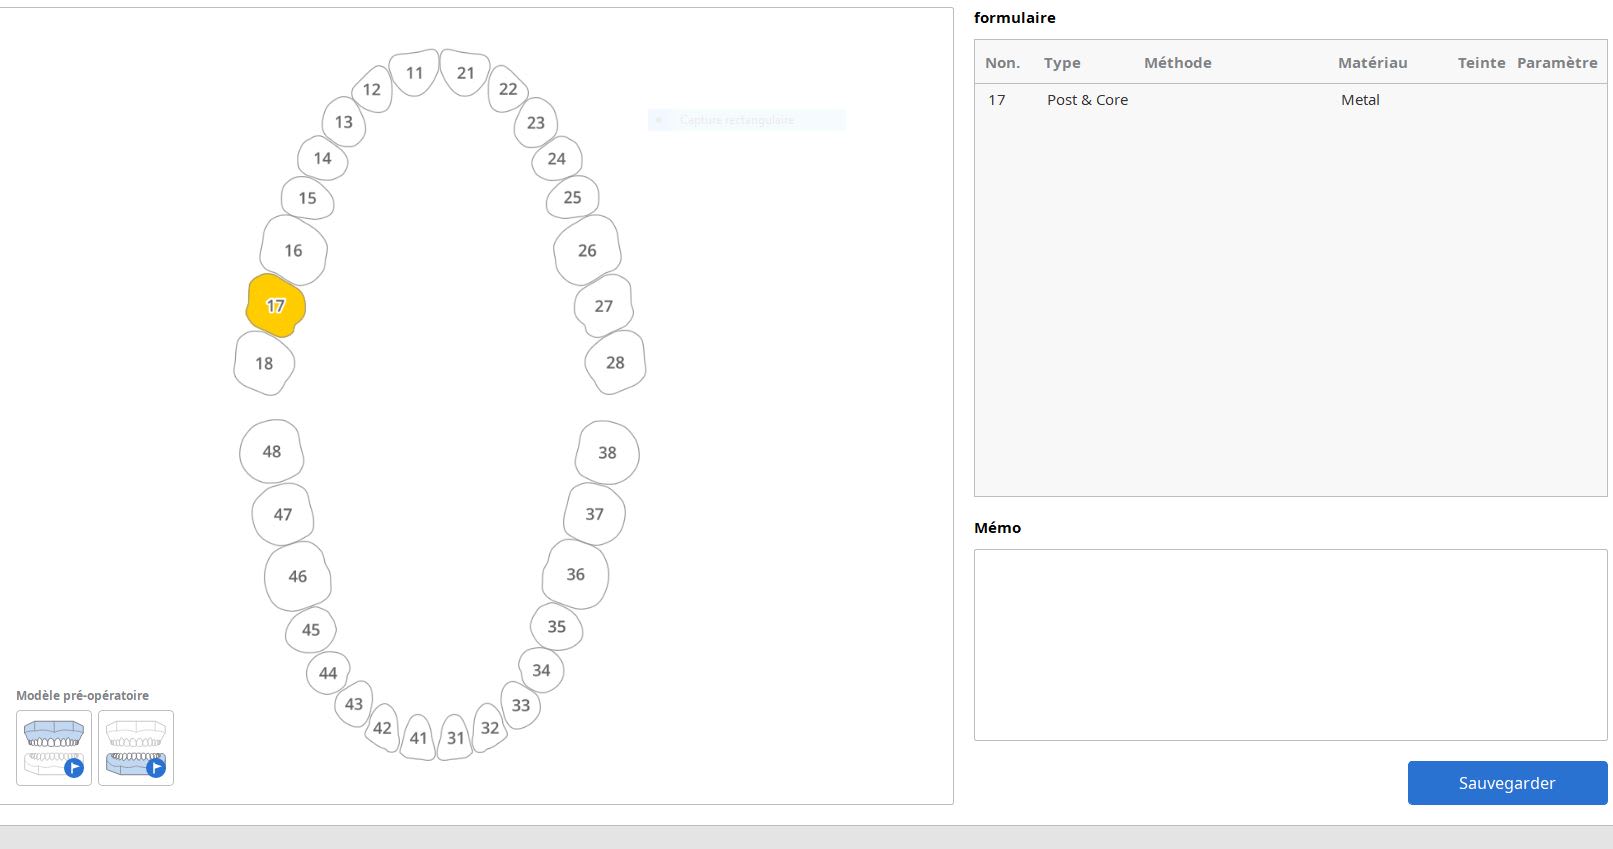Viewport: 1613px width, 849px height.
Task: Toggle tooth 18 selection
Action: pyautogui.click(x=264, y=363)
